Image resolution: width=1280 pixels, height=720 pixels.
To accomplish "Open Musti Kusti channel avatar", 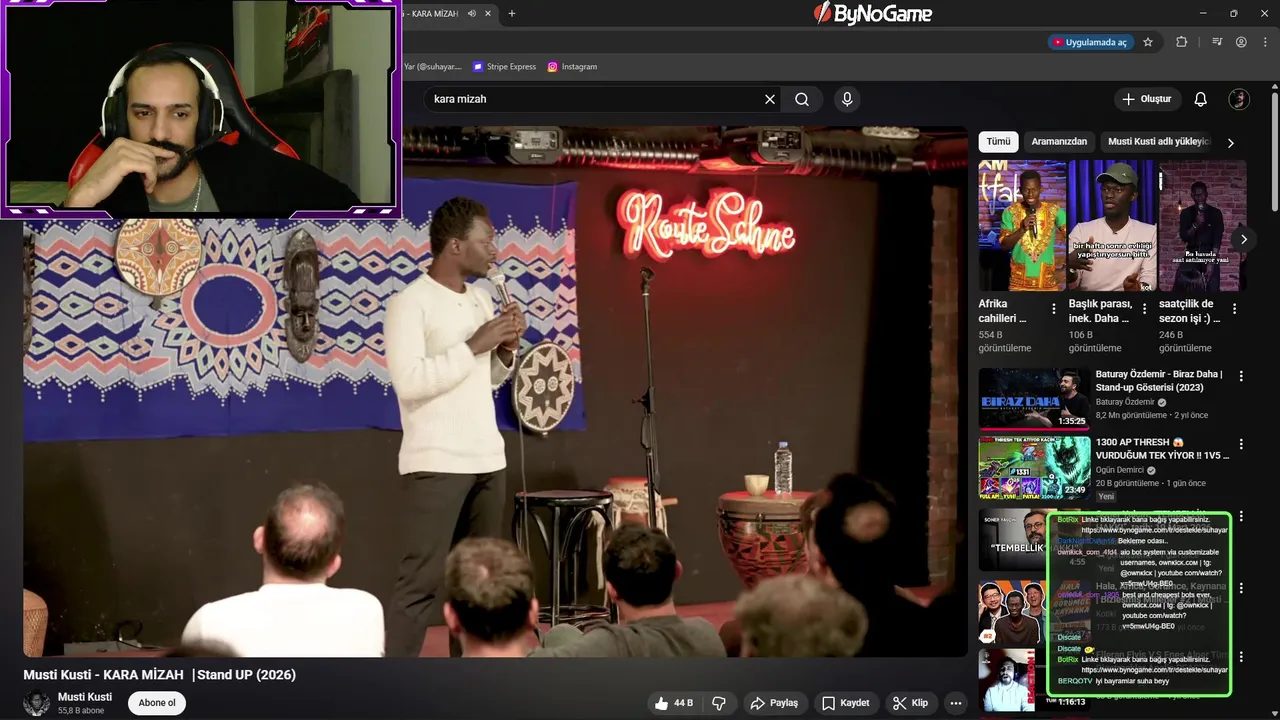I will coord(37,703).
